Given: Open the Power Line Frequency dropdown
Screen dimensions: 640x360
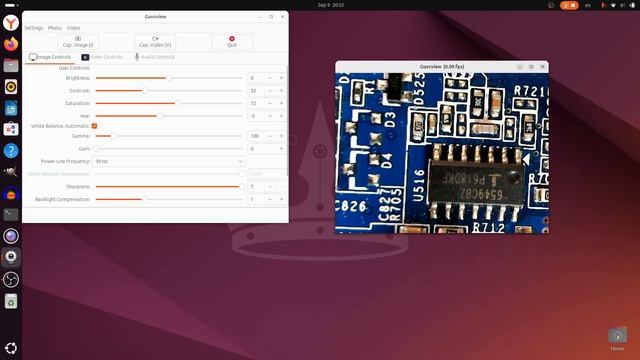Looking at the screenshot, I should (169, 161).
